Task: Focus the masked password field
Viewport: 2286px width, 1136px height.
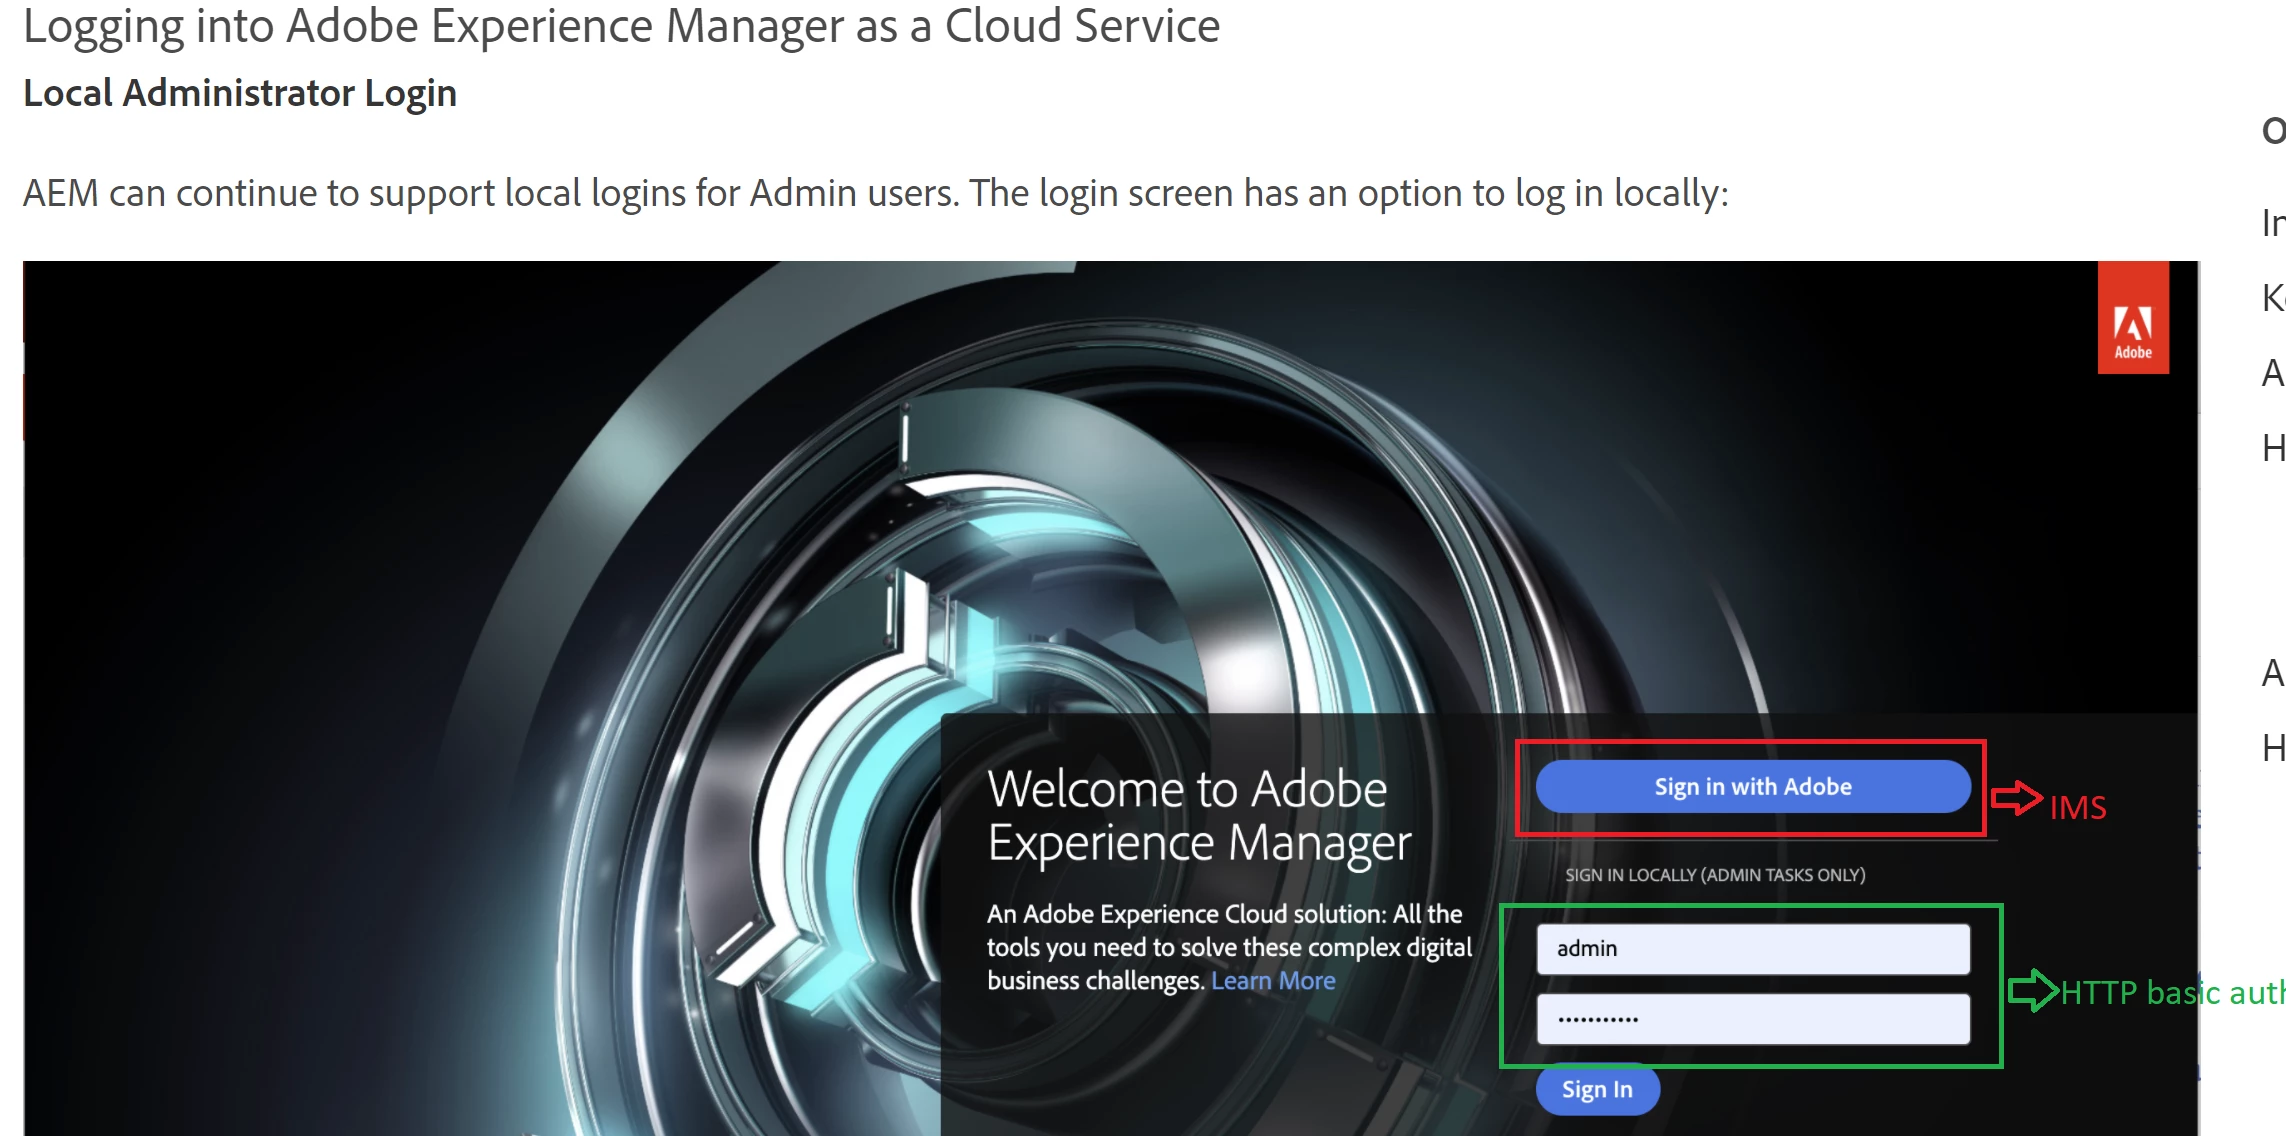Action: pyautogui.click(x=1752, y=1019)
